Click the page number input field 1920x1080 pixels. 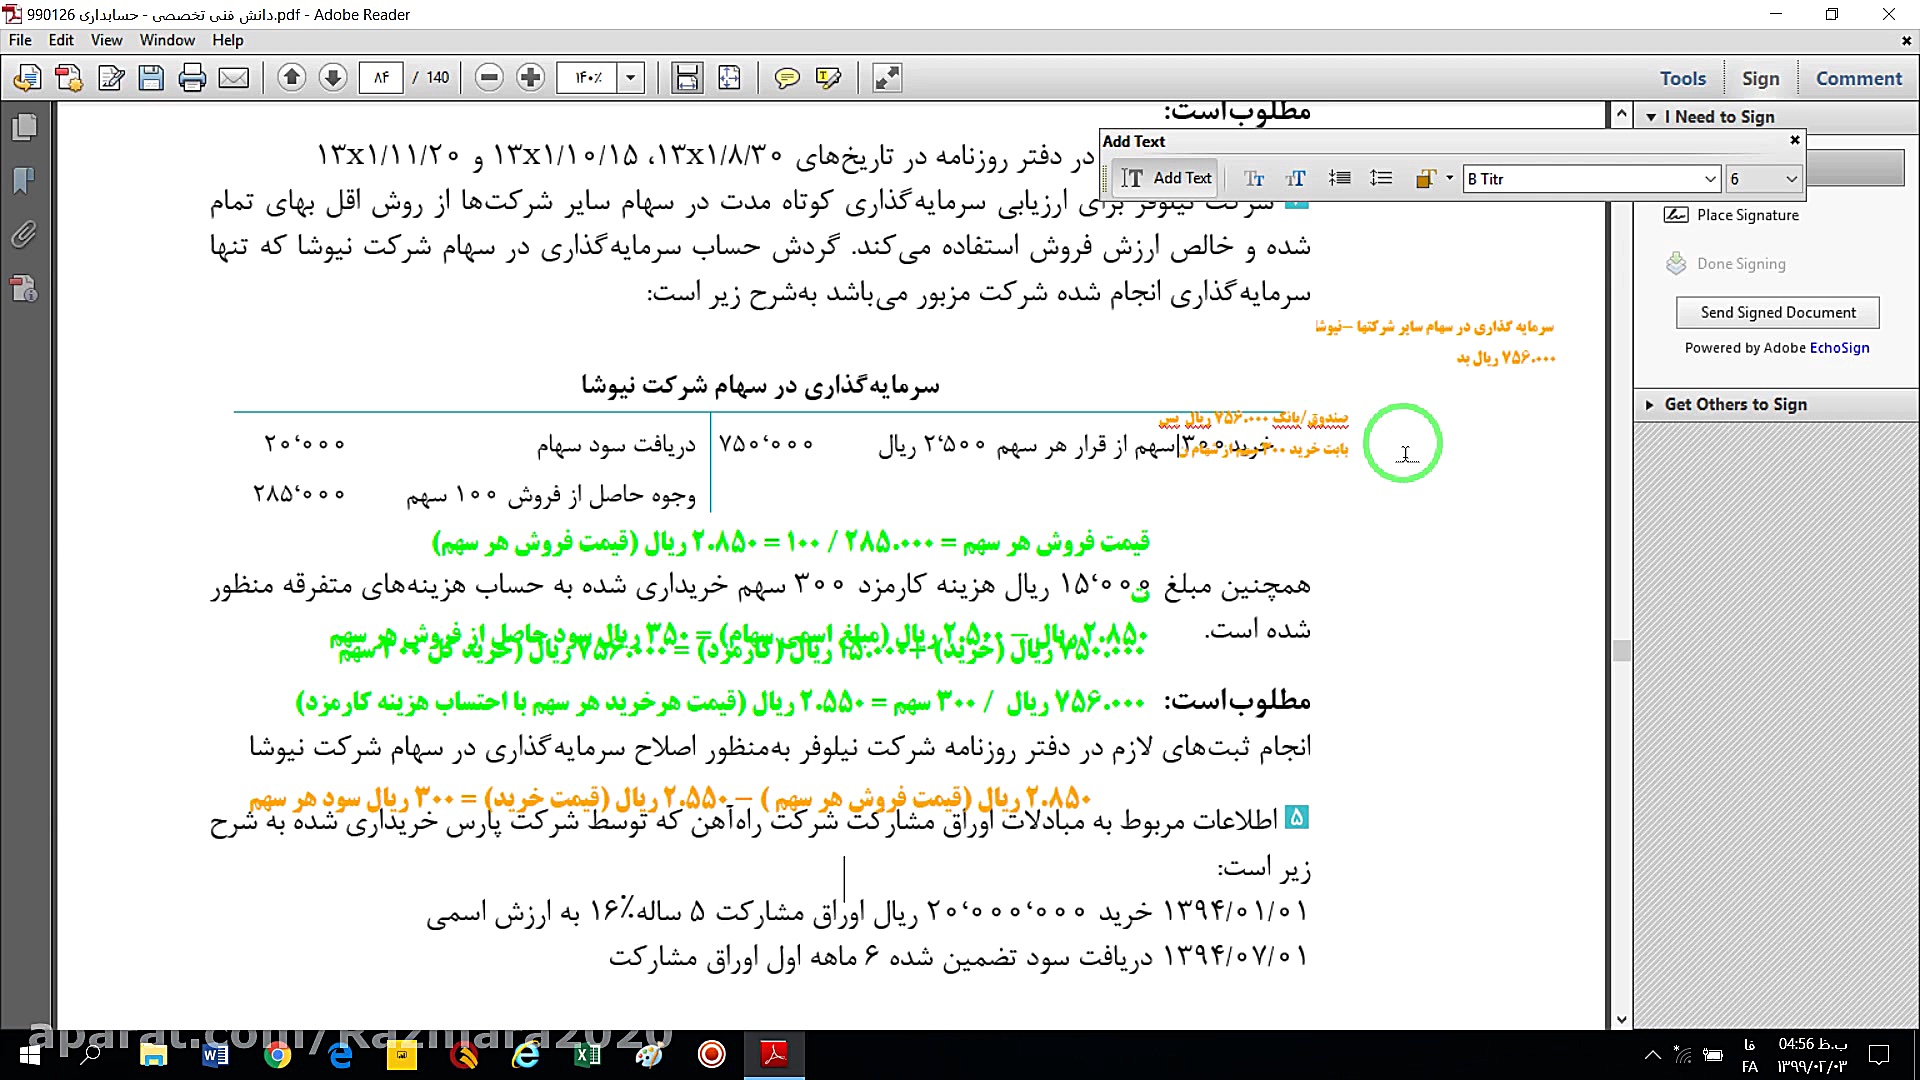pyautogui.click(x=381, y=78)
